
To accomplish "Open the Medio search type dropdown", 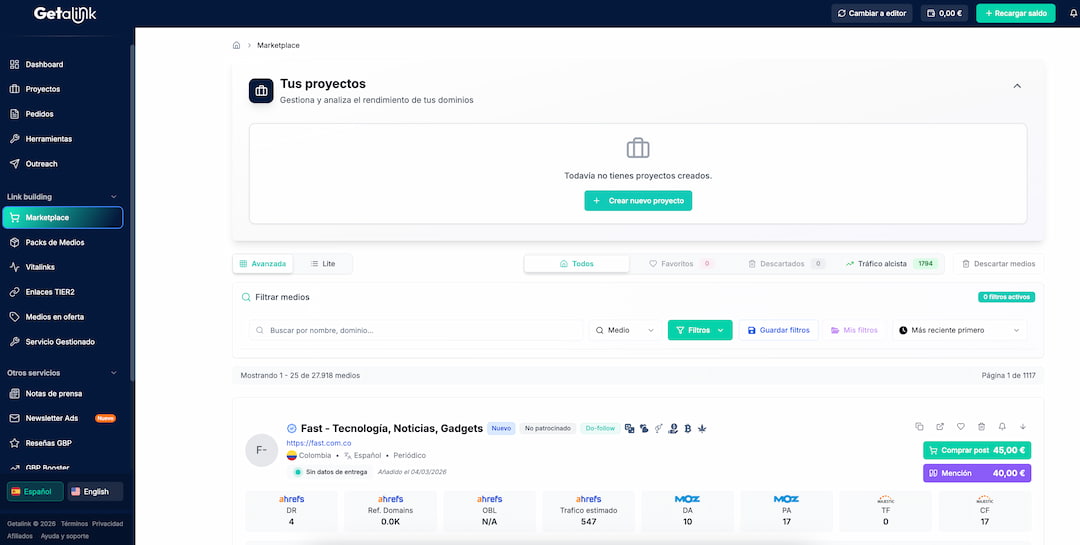I will pyautogui.click(x=625, y=330).
